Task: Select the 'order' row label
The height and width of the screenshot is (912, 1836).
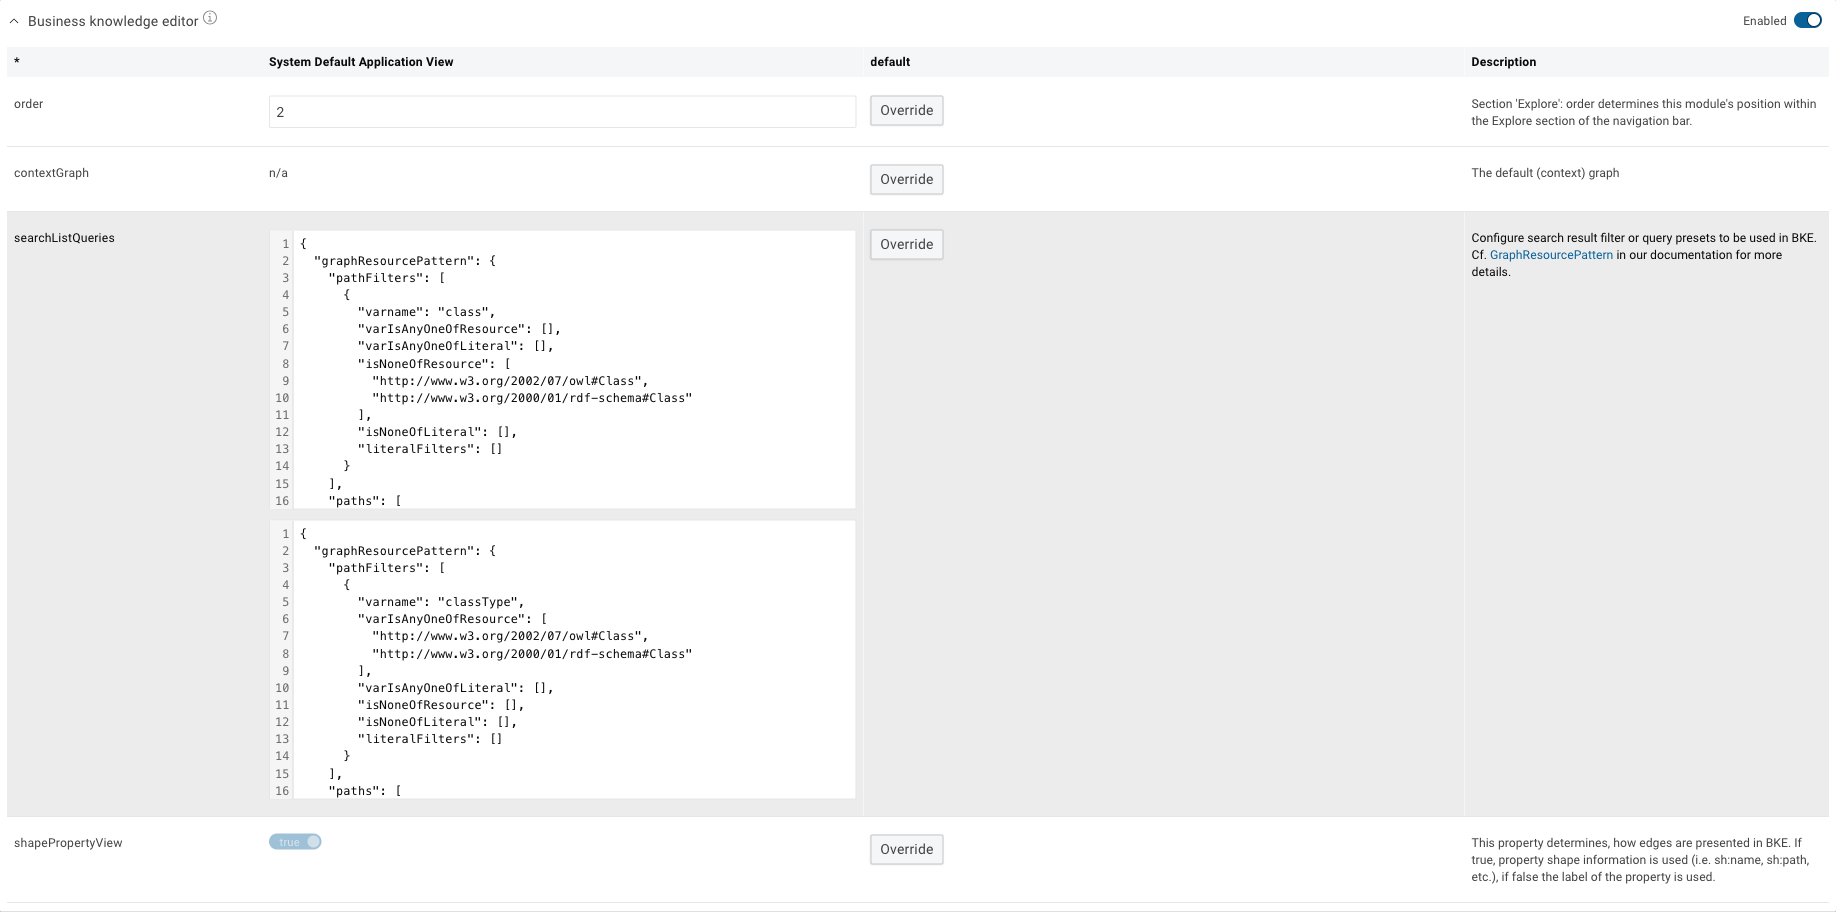Action: click(x=29, y=104)
